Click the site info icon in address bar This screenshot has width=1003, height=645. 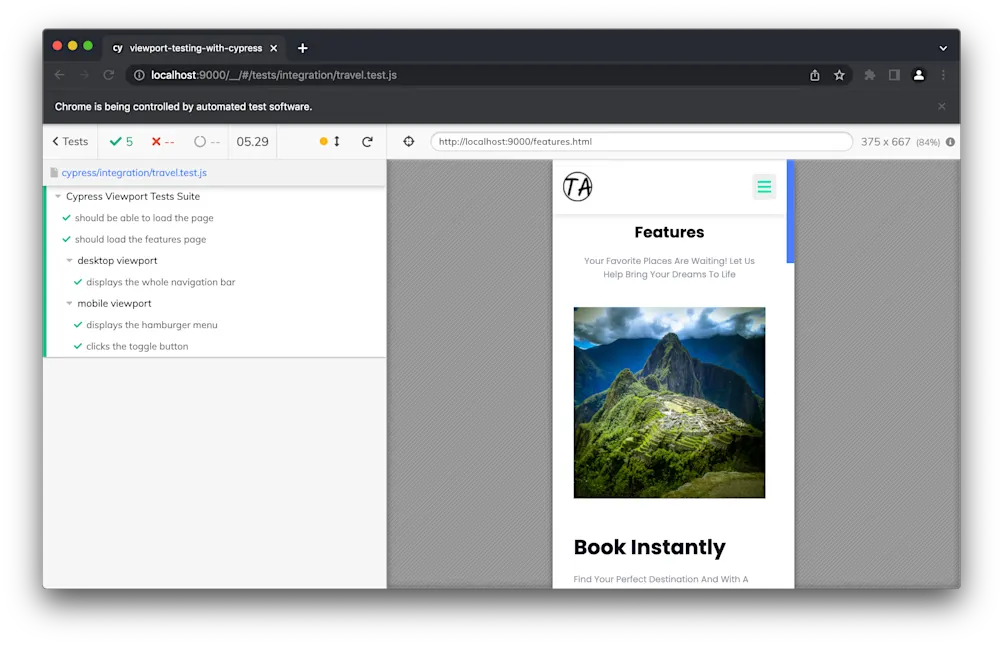tap(139, 75)
